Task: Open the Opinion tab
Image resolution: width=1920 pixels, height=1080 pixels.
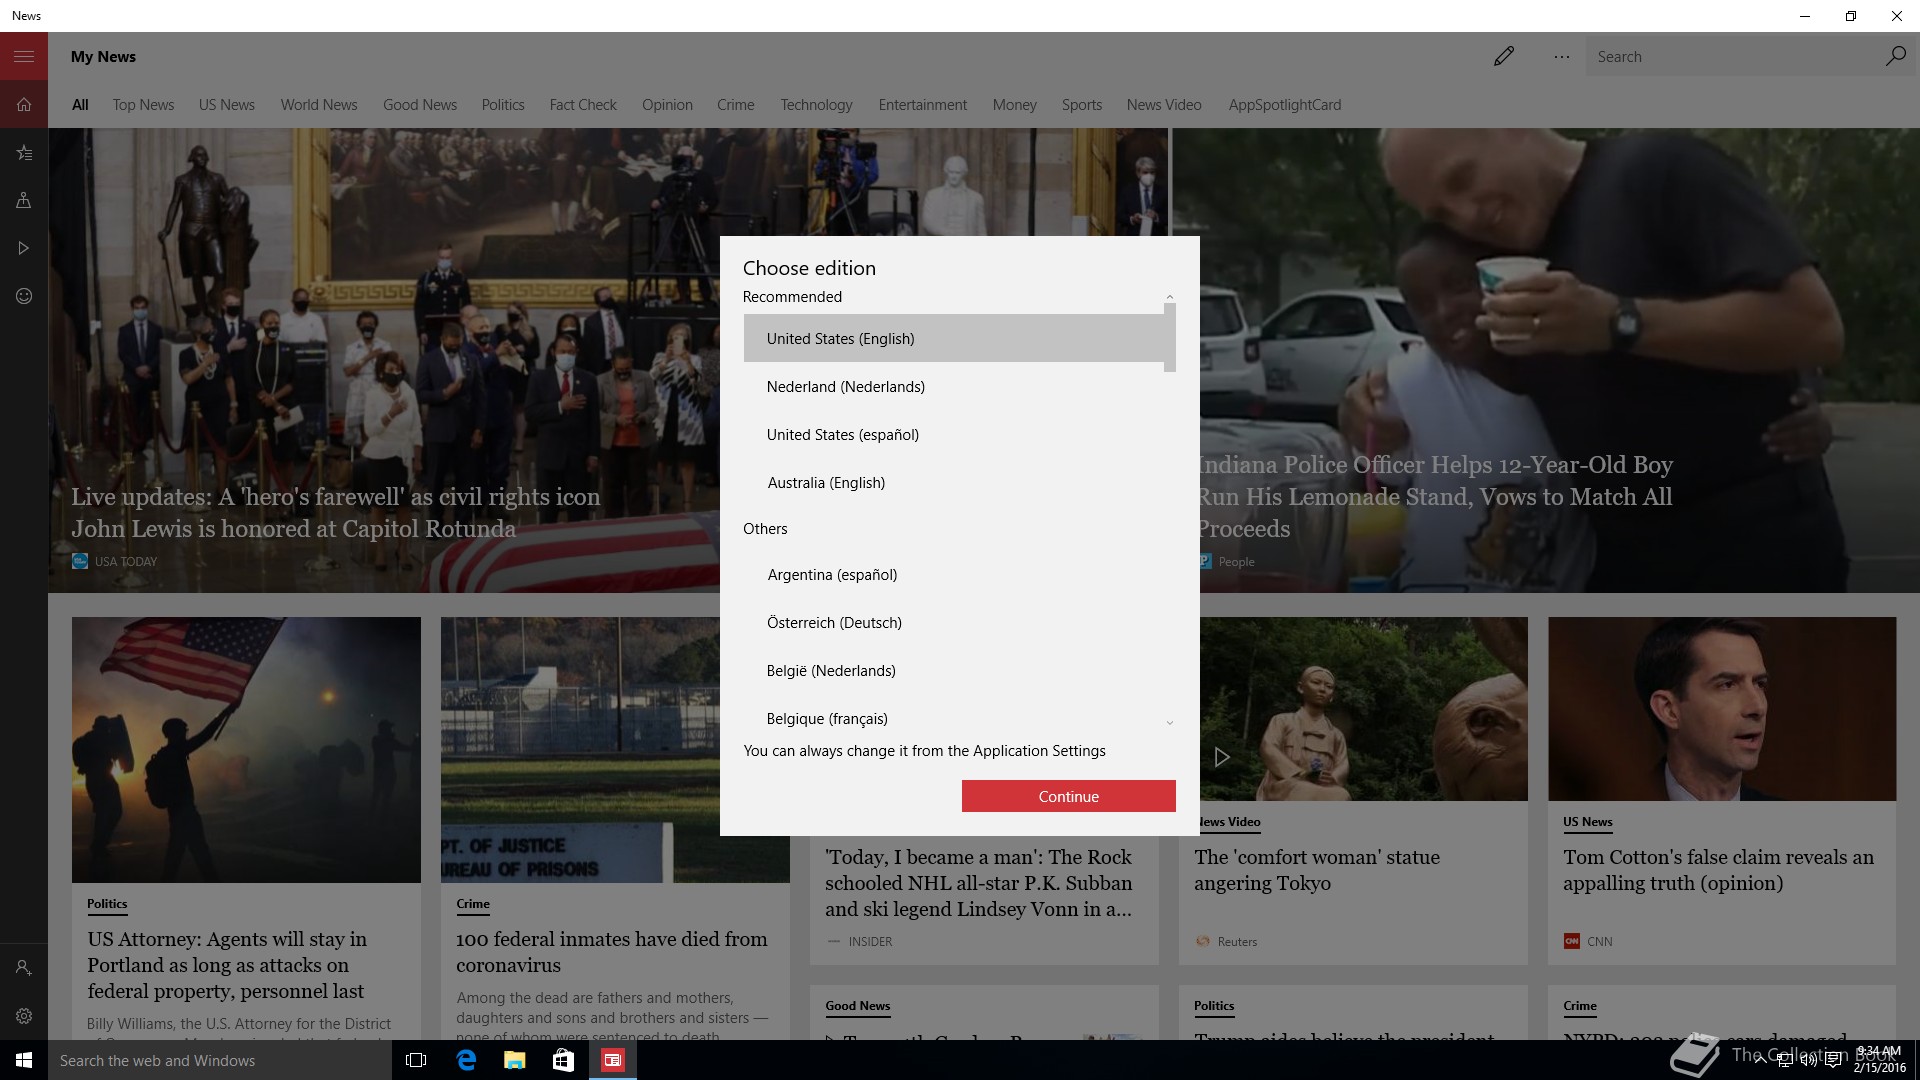Action: [667, 105]
